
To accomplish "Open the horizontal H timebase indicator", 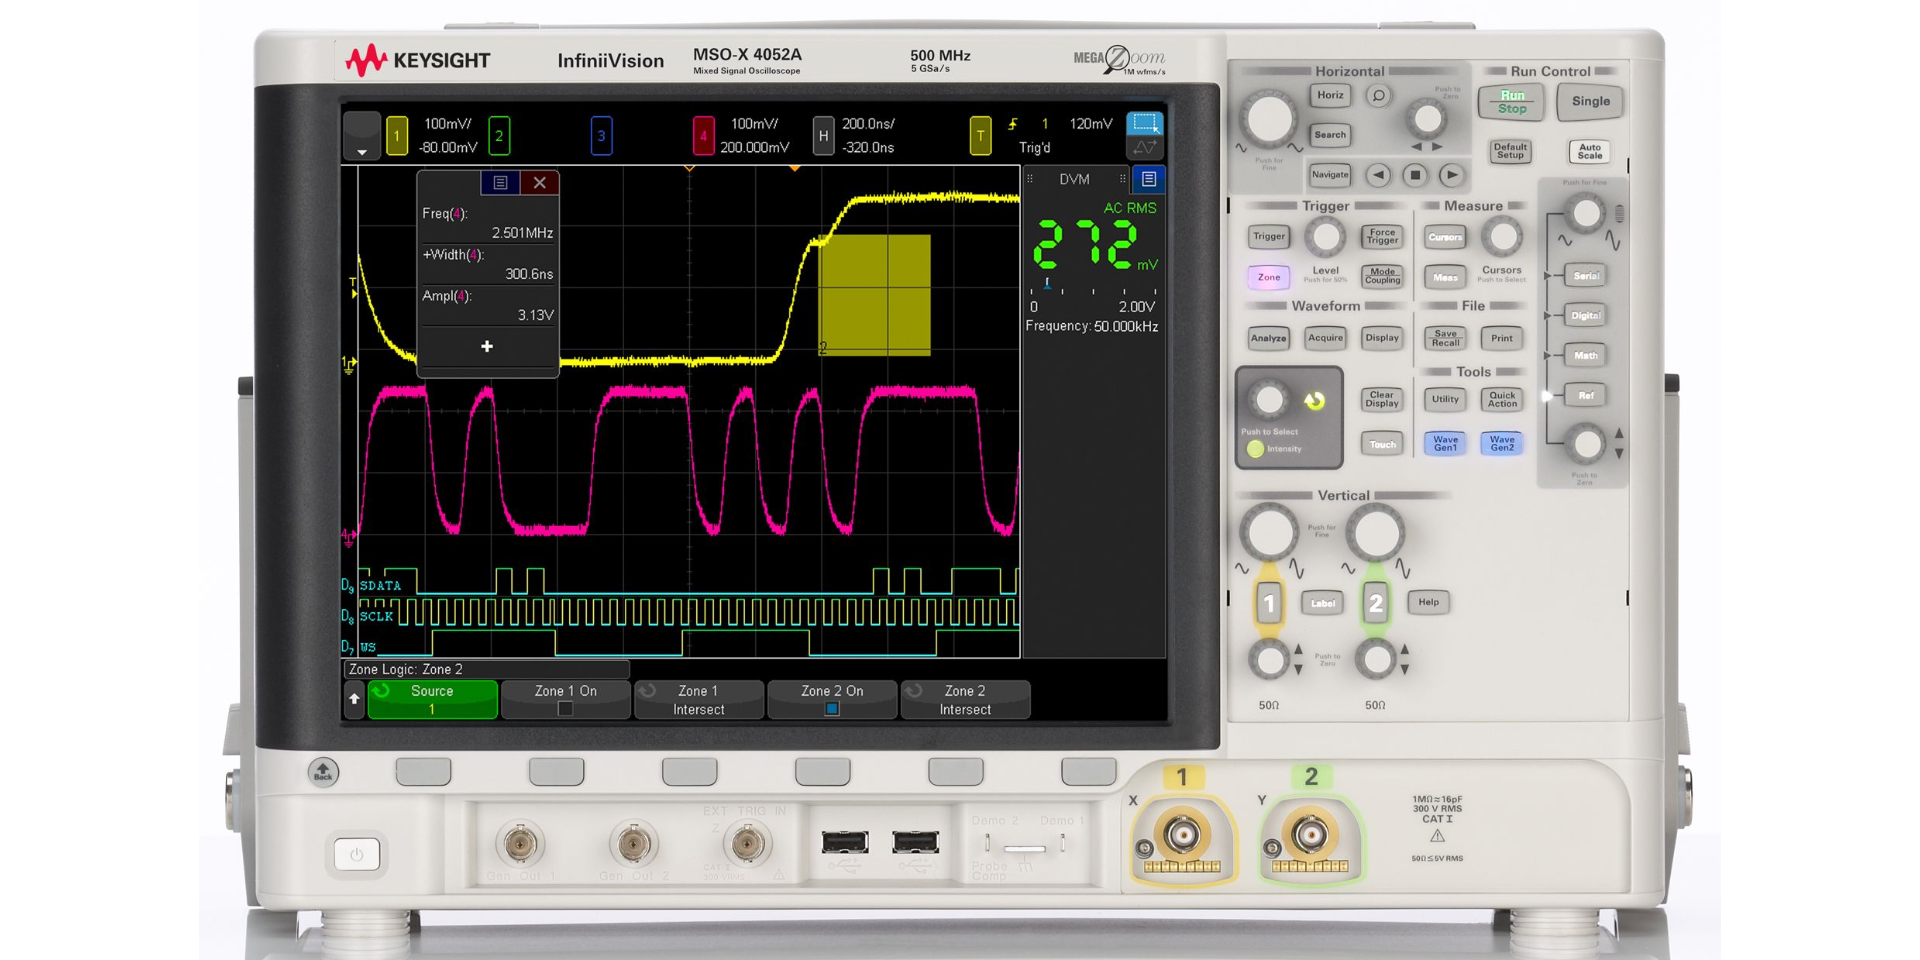I will [x=823, y=136].
